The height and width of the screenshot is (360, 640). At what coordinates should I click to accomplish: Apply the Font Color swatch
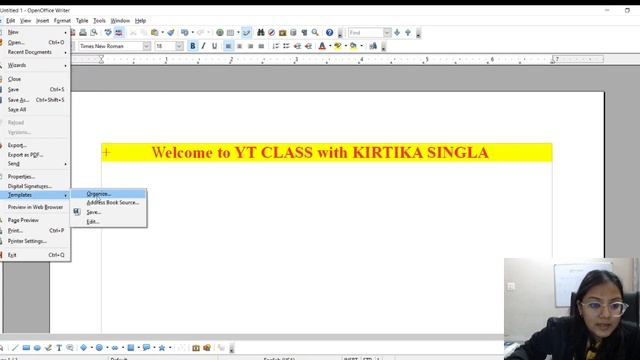click(322, 46)
